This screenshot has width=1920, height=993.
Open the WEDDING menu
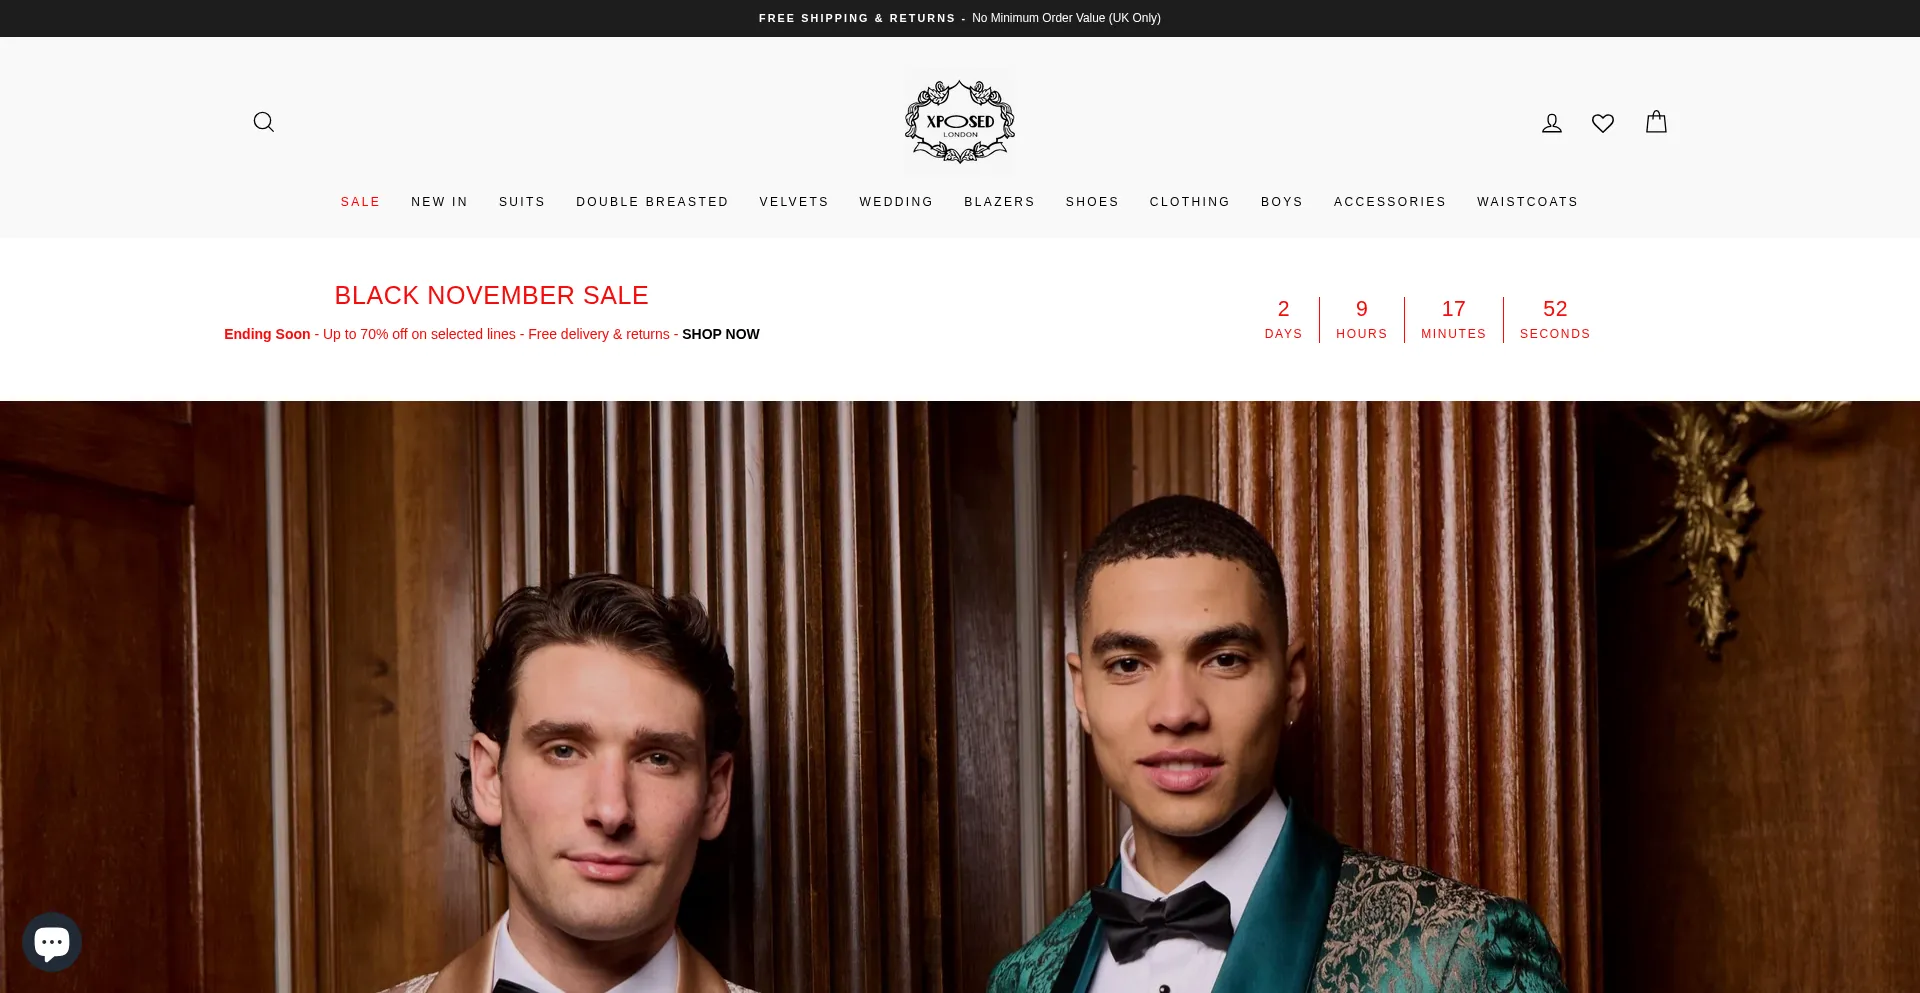[x=896, y=202]
